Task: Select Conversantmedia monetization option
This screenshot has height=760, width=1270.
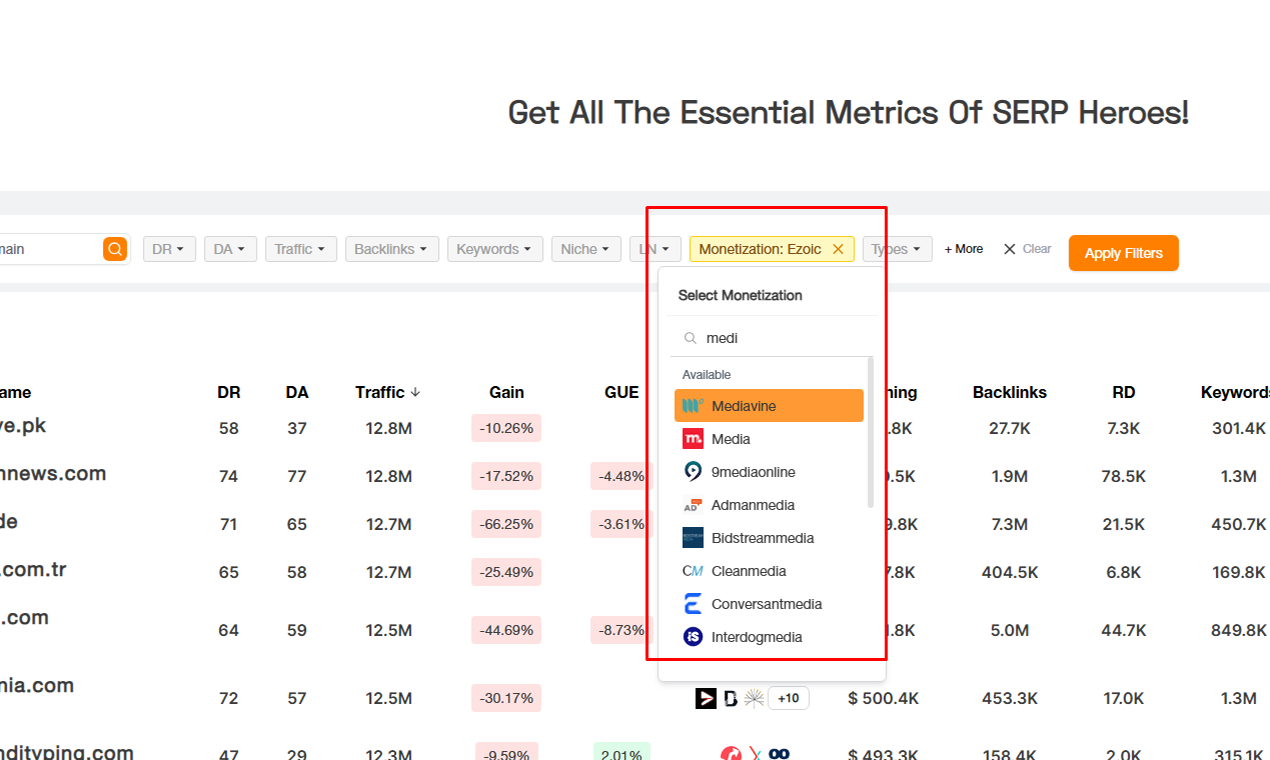Action: 769,604
